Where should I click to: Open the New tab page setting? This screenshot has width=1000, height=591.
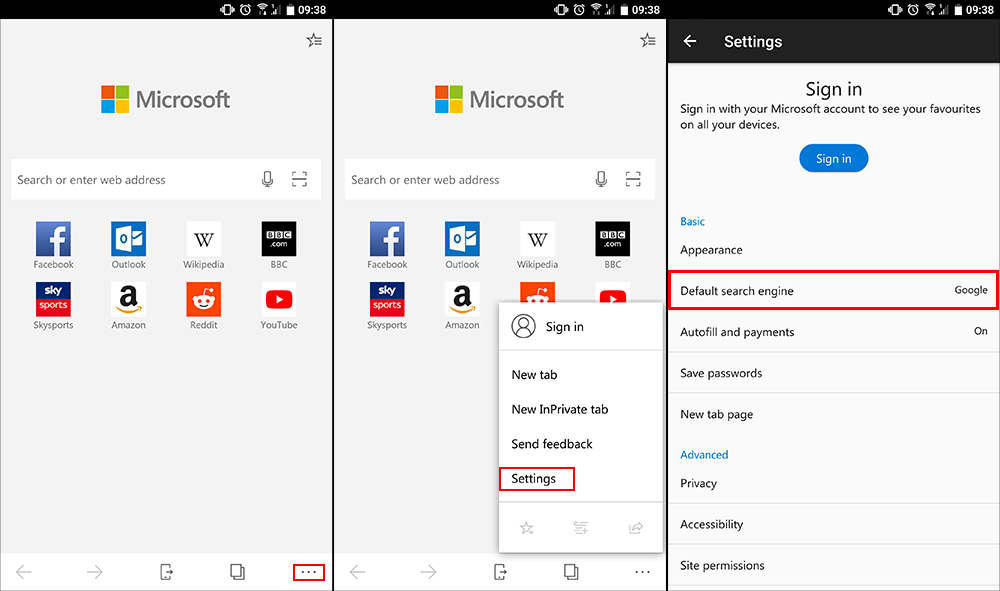[834, 414]
